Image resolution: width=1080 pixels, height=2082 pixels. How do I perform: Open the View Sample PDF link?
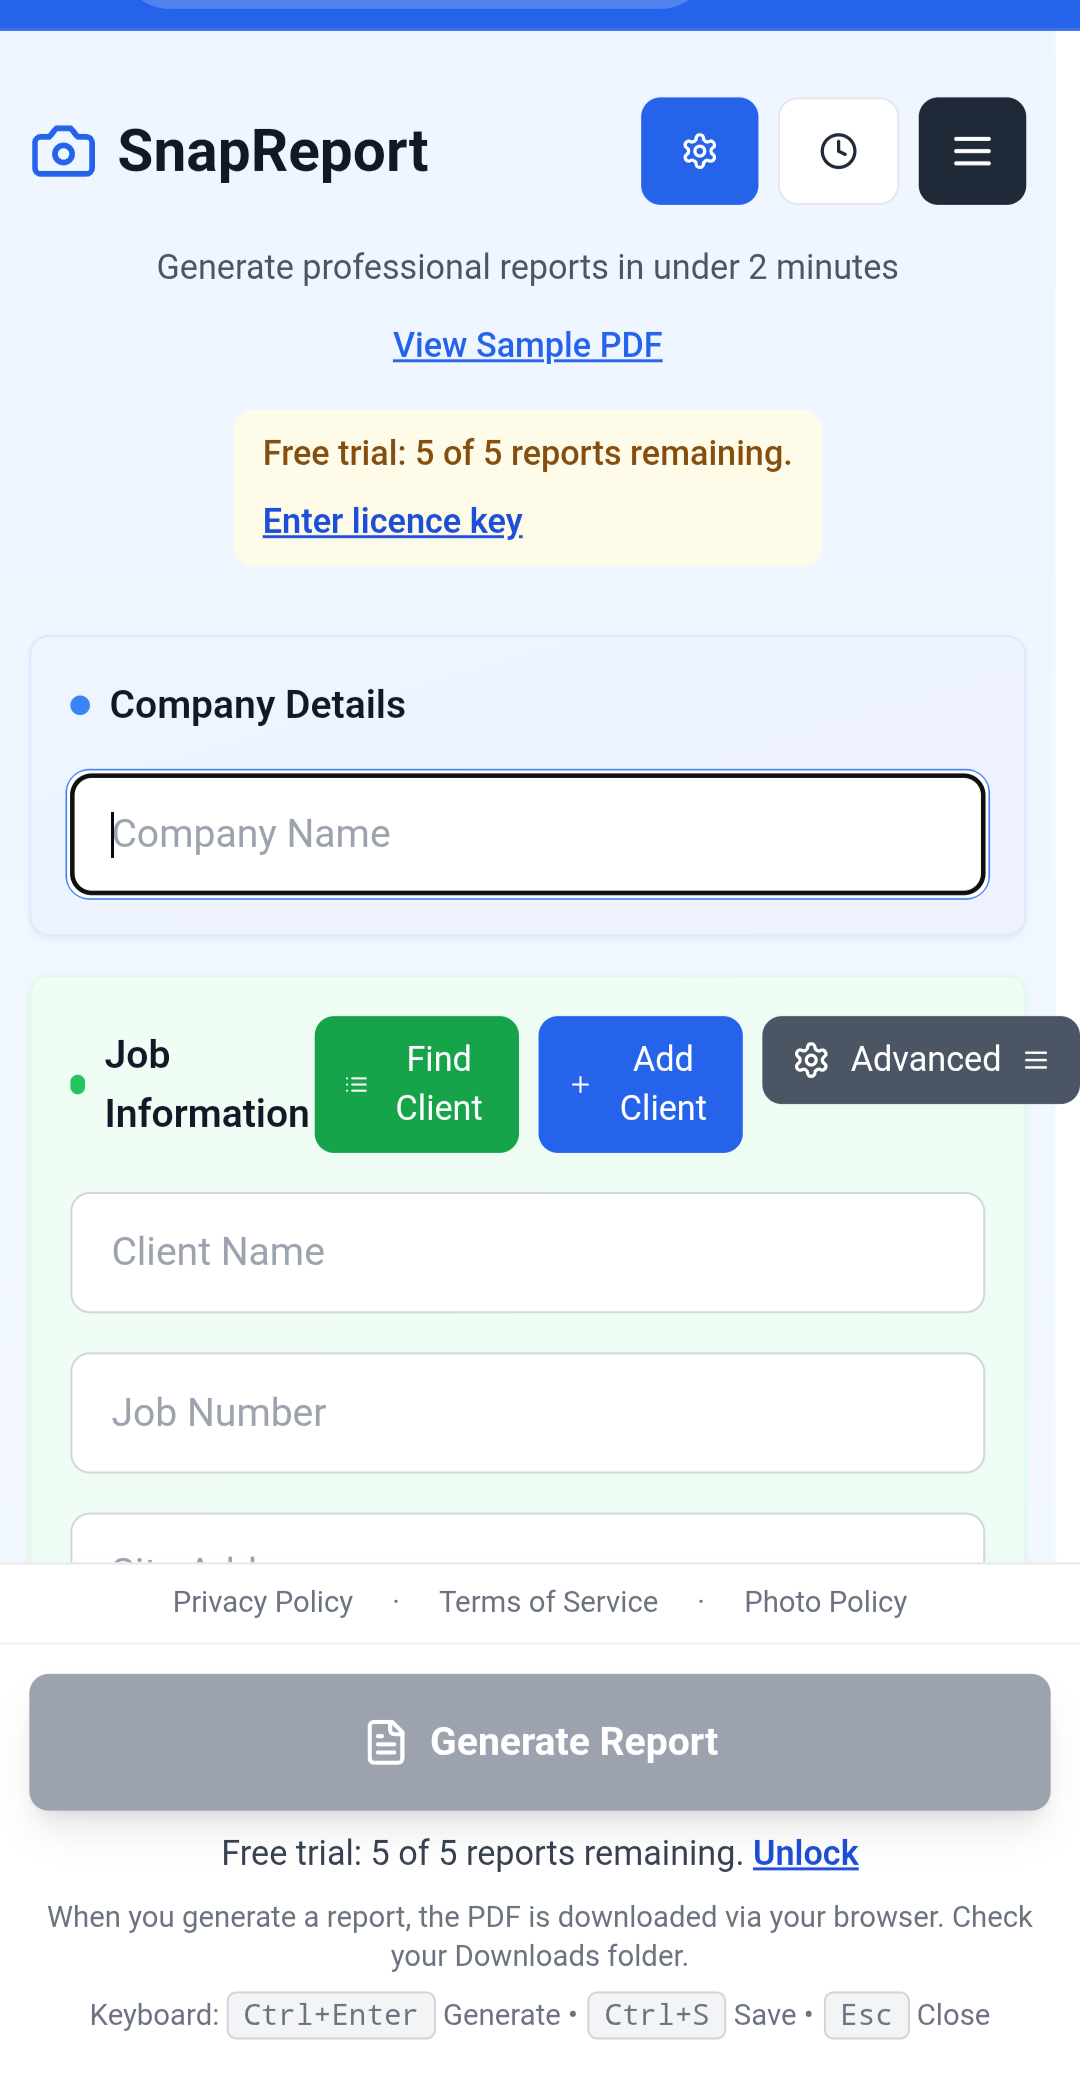(x=527, y=345)
